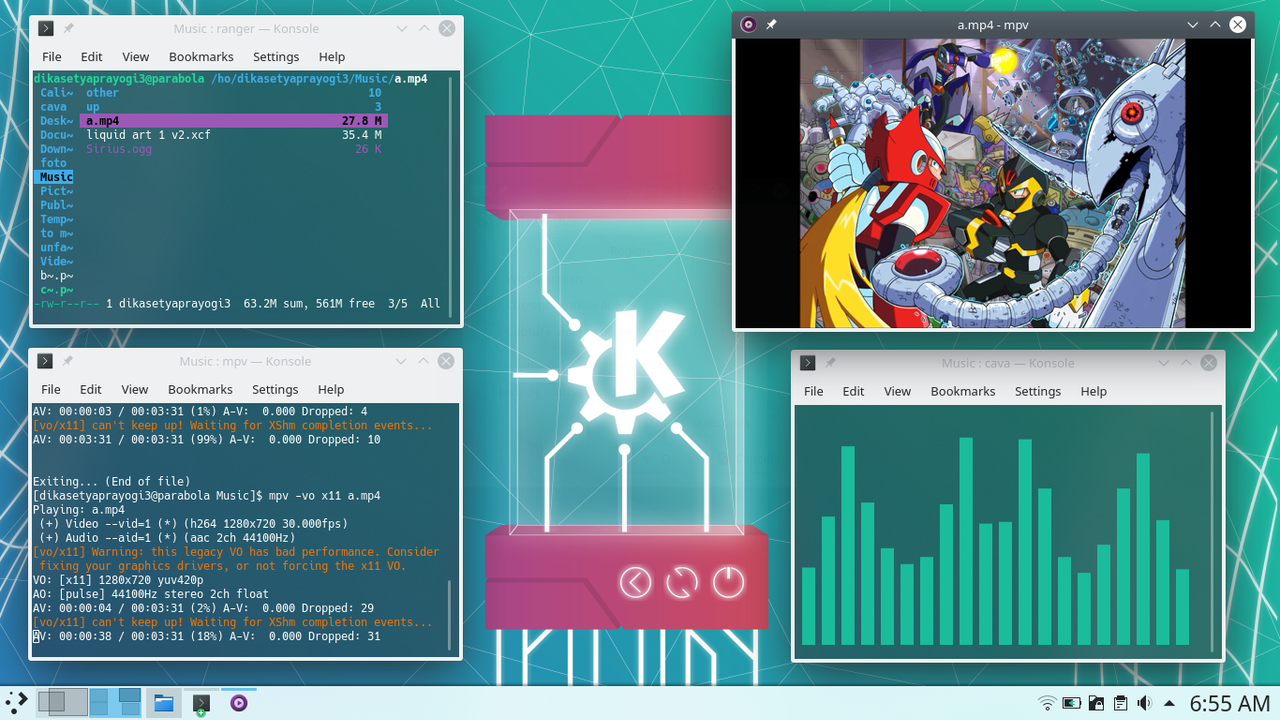Minimize the a.mp4 mpv window
Image resolution: width=1280 pixels, height=720 pixels.
point(1192,25)
